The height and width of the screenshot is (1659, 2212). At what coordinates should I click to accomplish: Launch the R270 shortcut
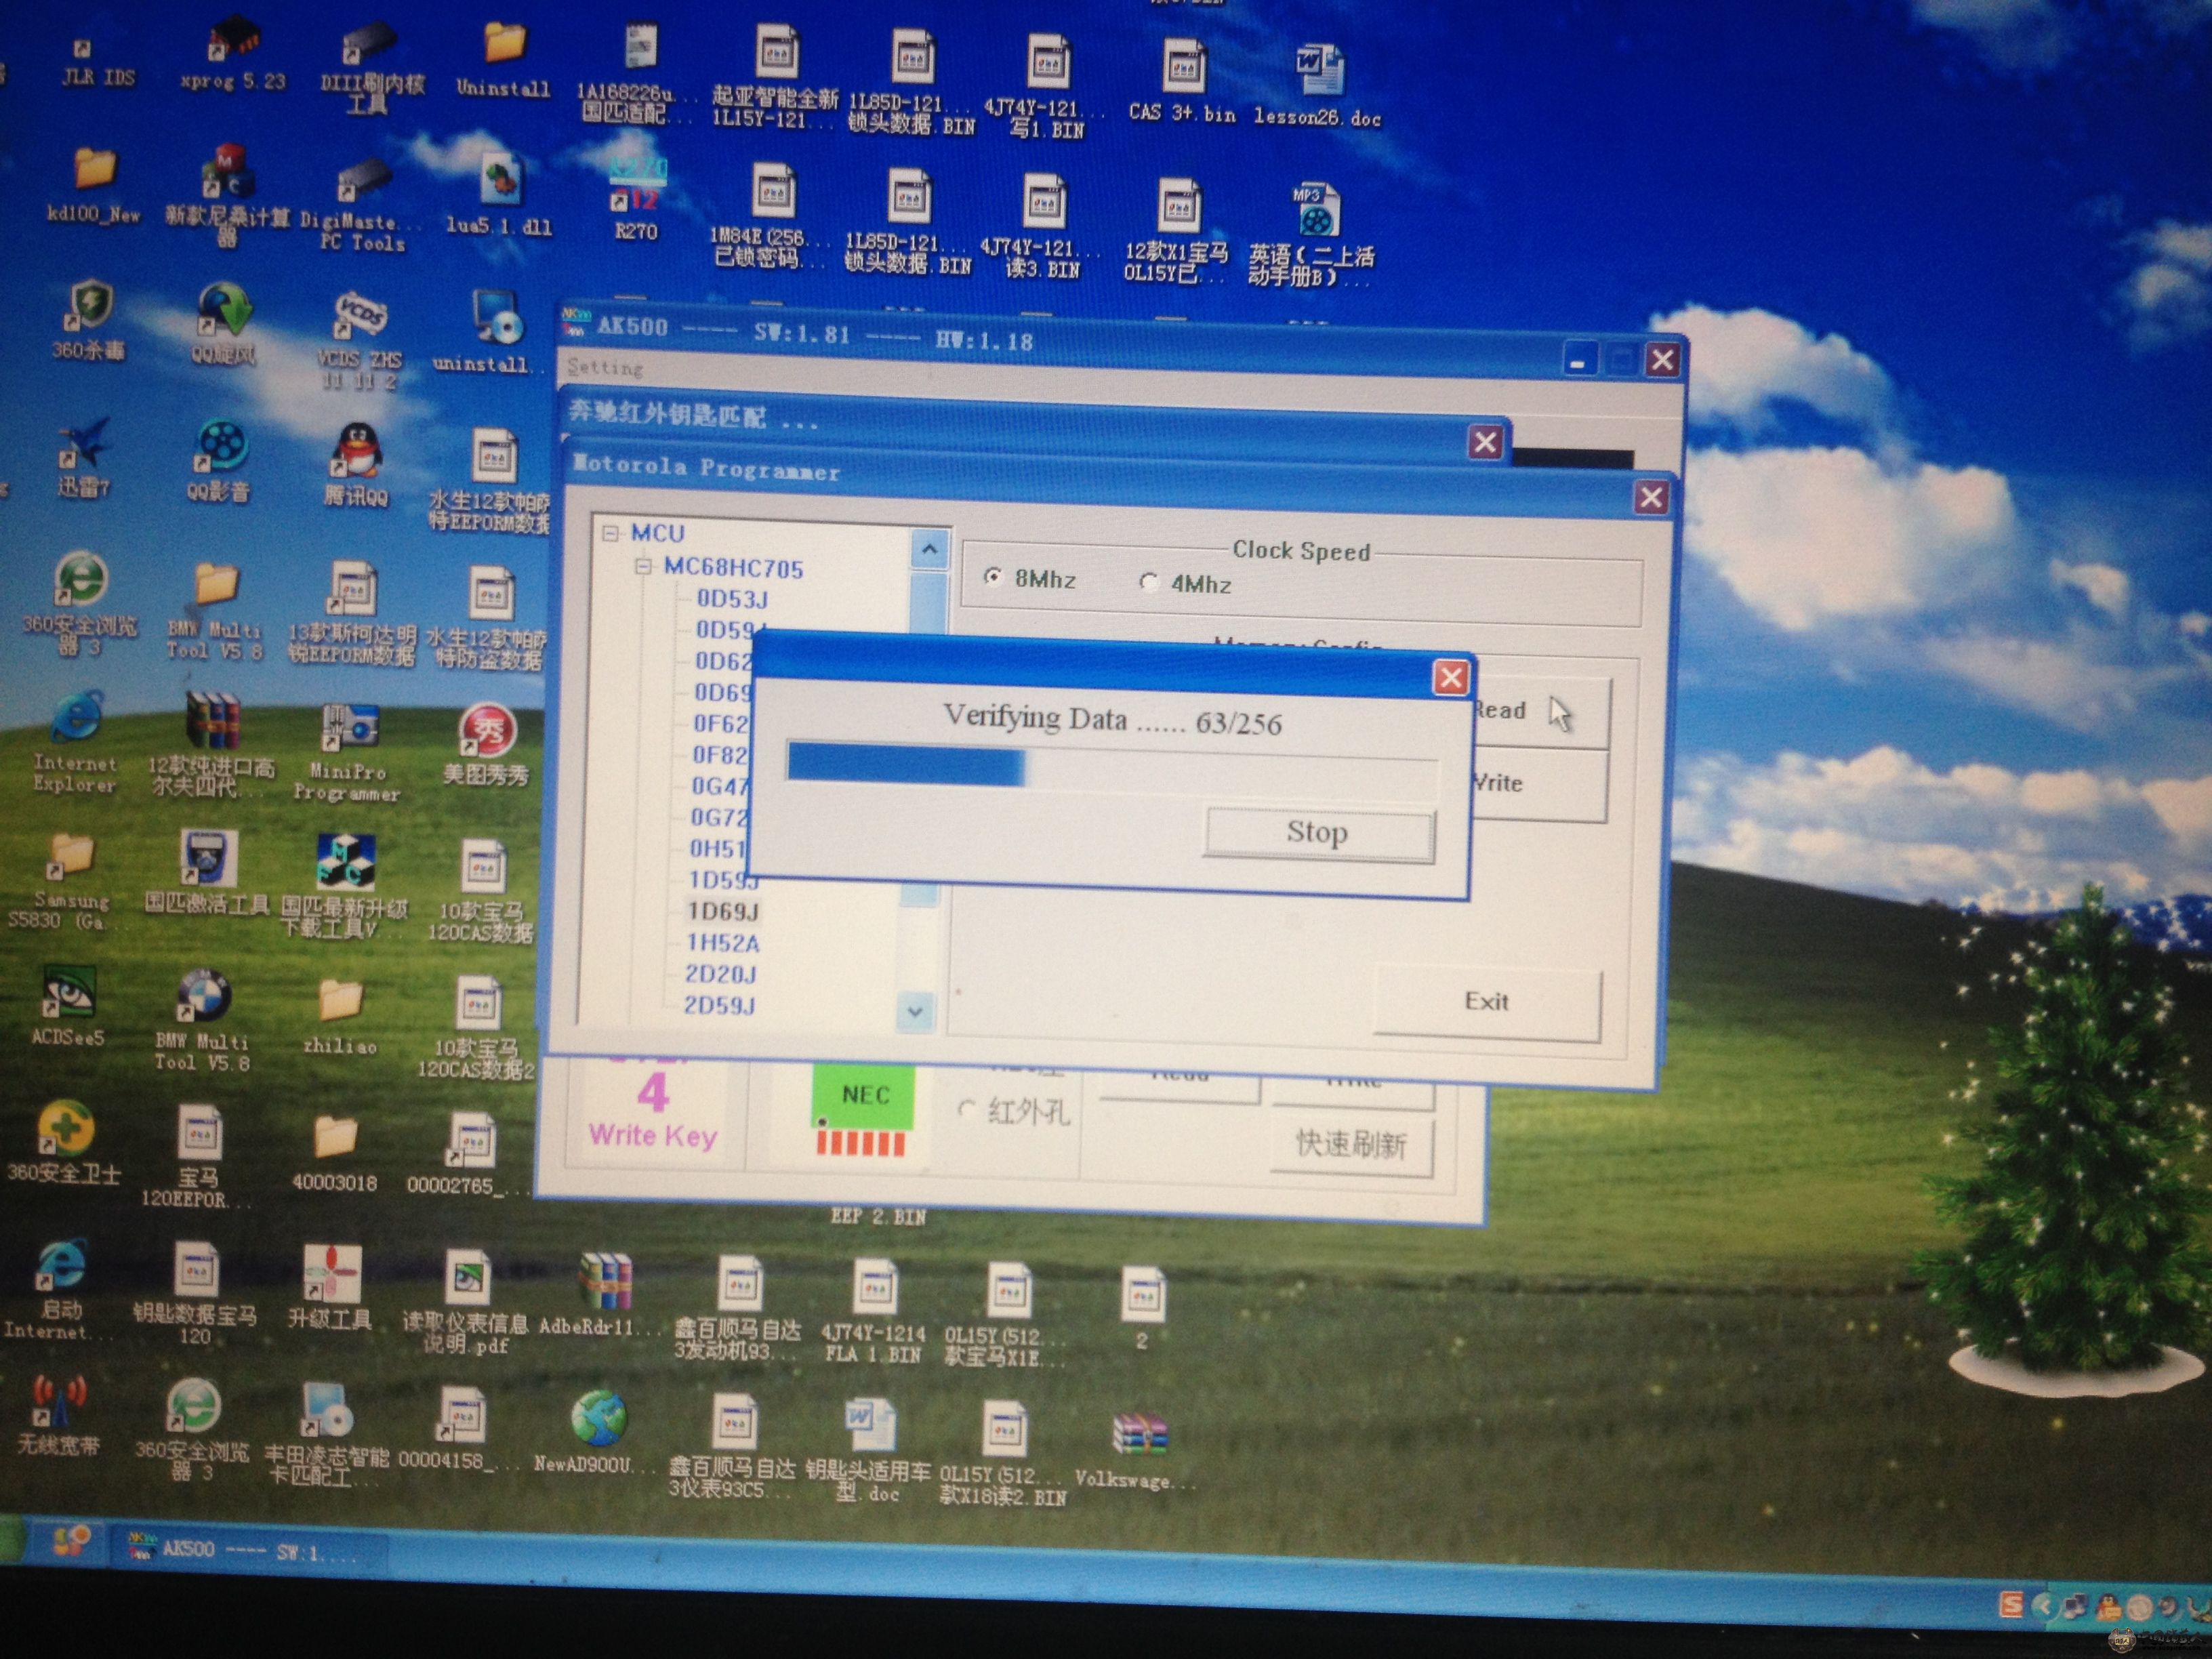tap(636, 200)
